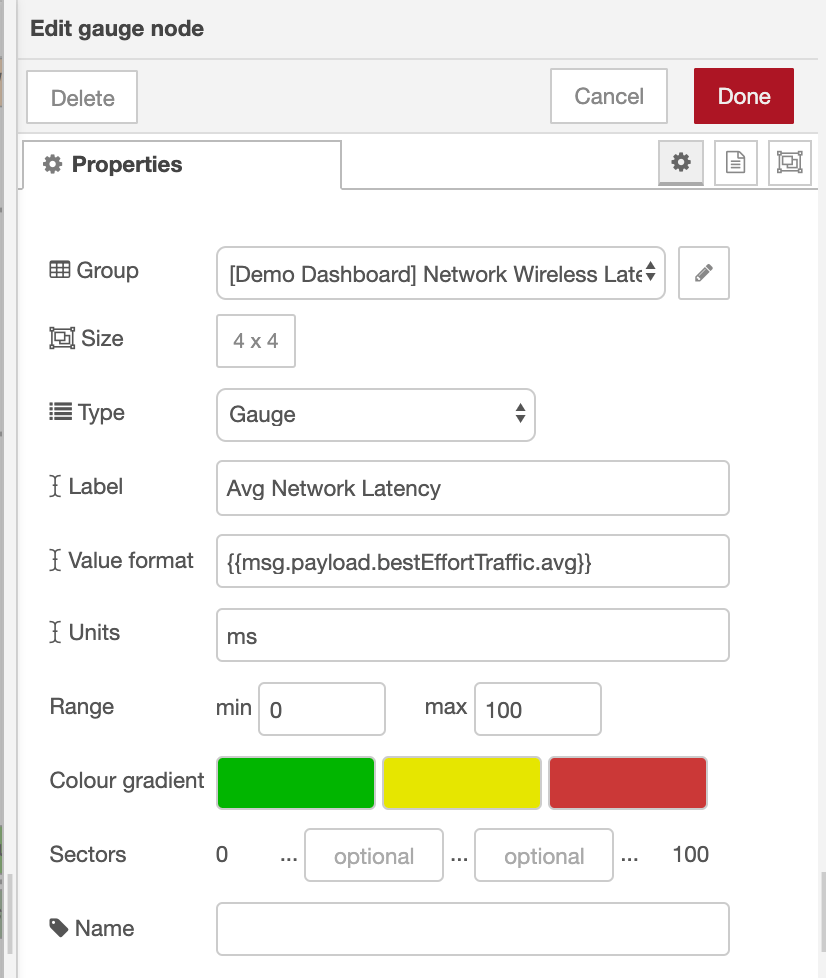
Task: Open the node description panel
Action: [735, 162]
